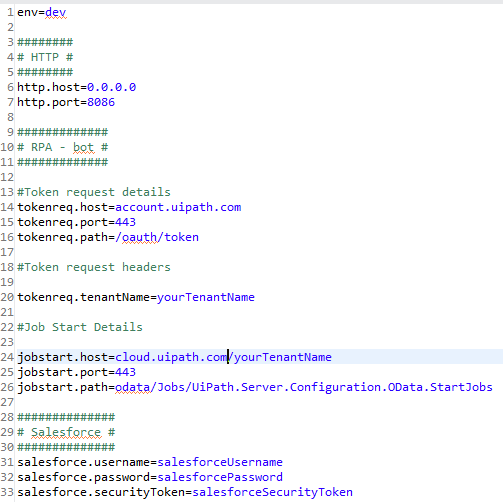This screenshot has height=502, width=503.
Task: Click the '#Token request headers' comment
Action: [94, 267]
